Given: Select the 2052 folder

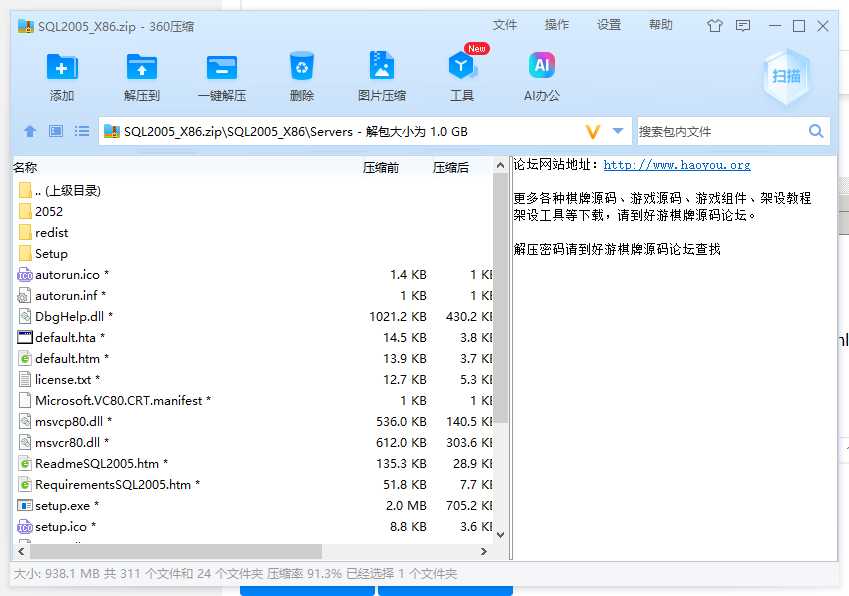Looking at the screenshot, I should coord(253,212).
